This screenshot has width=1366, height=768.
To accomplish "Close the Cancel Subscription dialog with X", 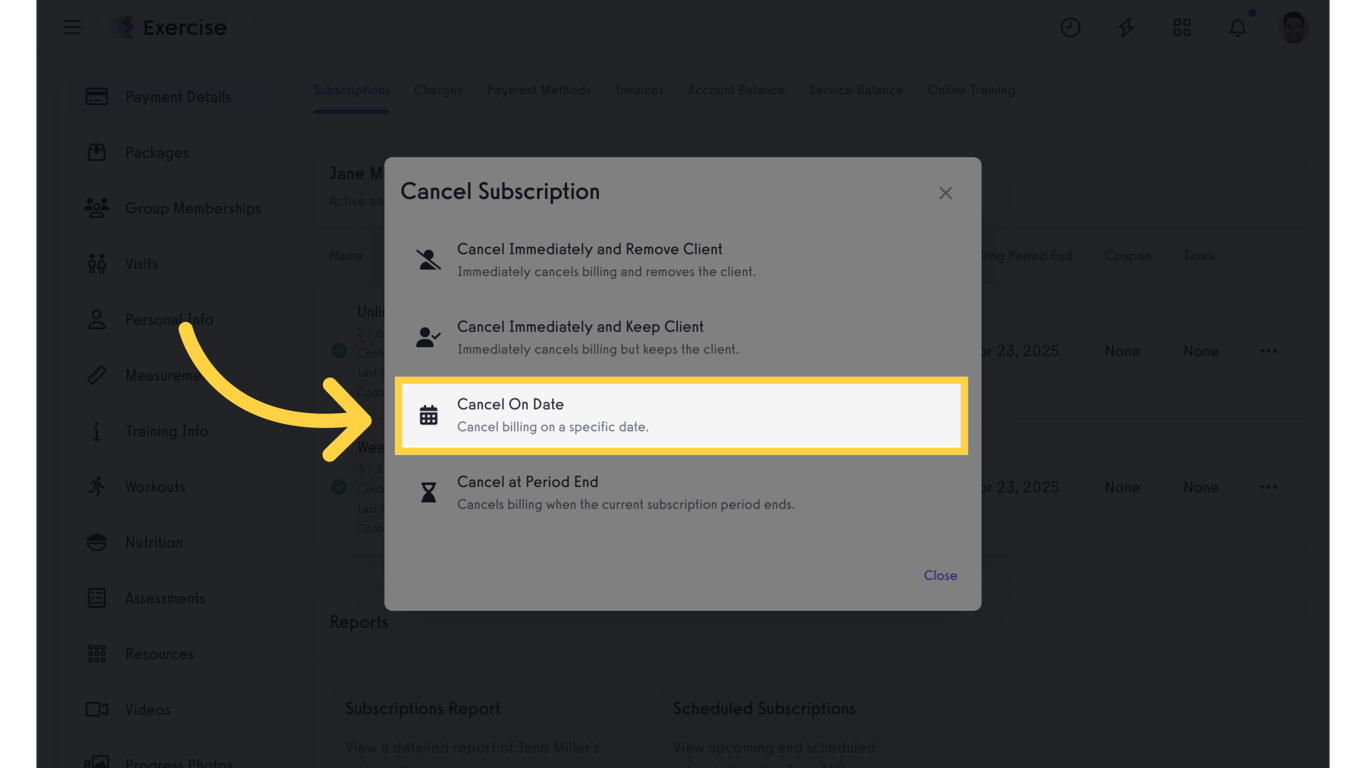I will point(945,193).
